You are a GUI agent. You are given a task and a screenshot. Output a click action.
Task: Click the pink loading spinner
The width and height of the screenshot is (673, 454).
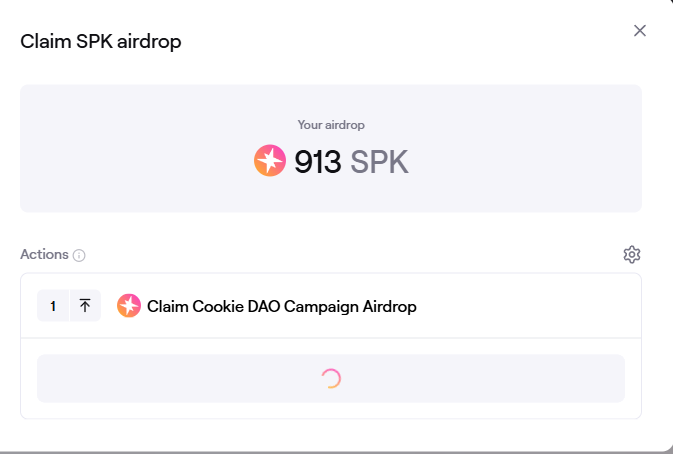[331, 378]
